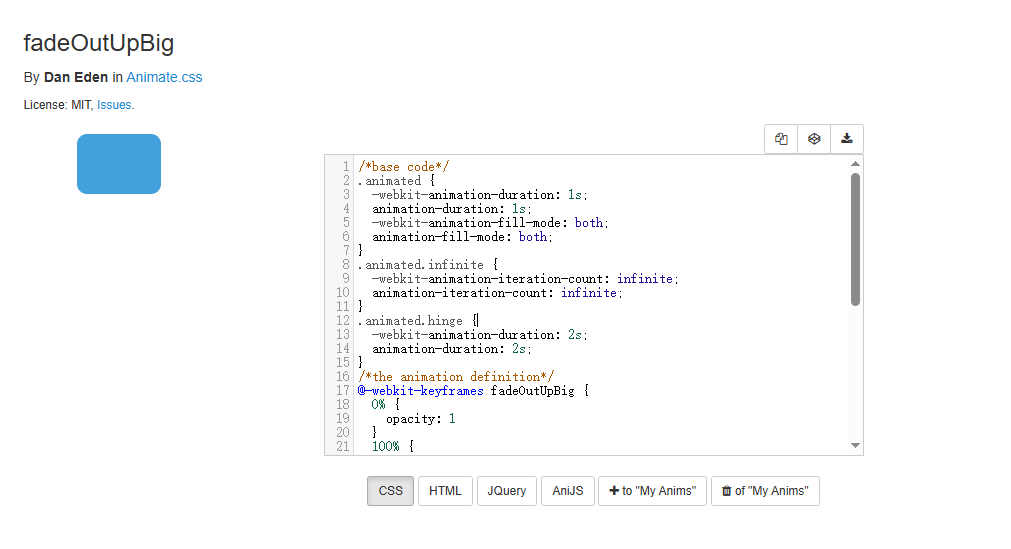Click "animation-fill-mode: both;" on line 6
1011x549 pixels.
pyautogui.click(x=462, y=237)
